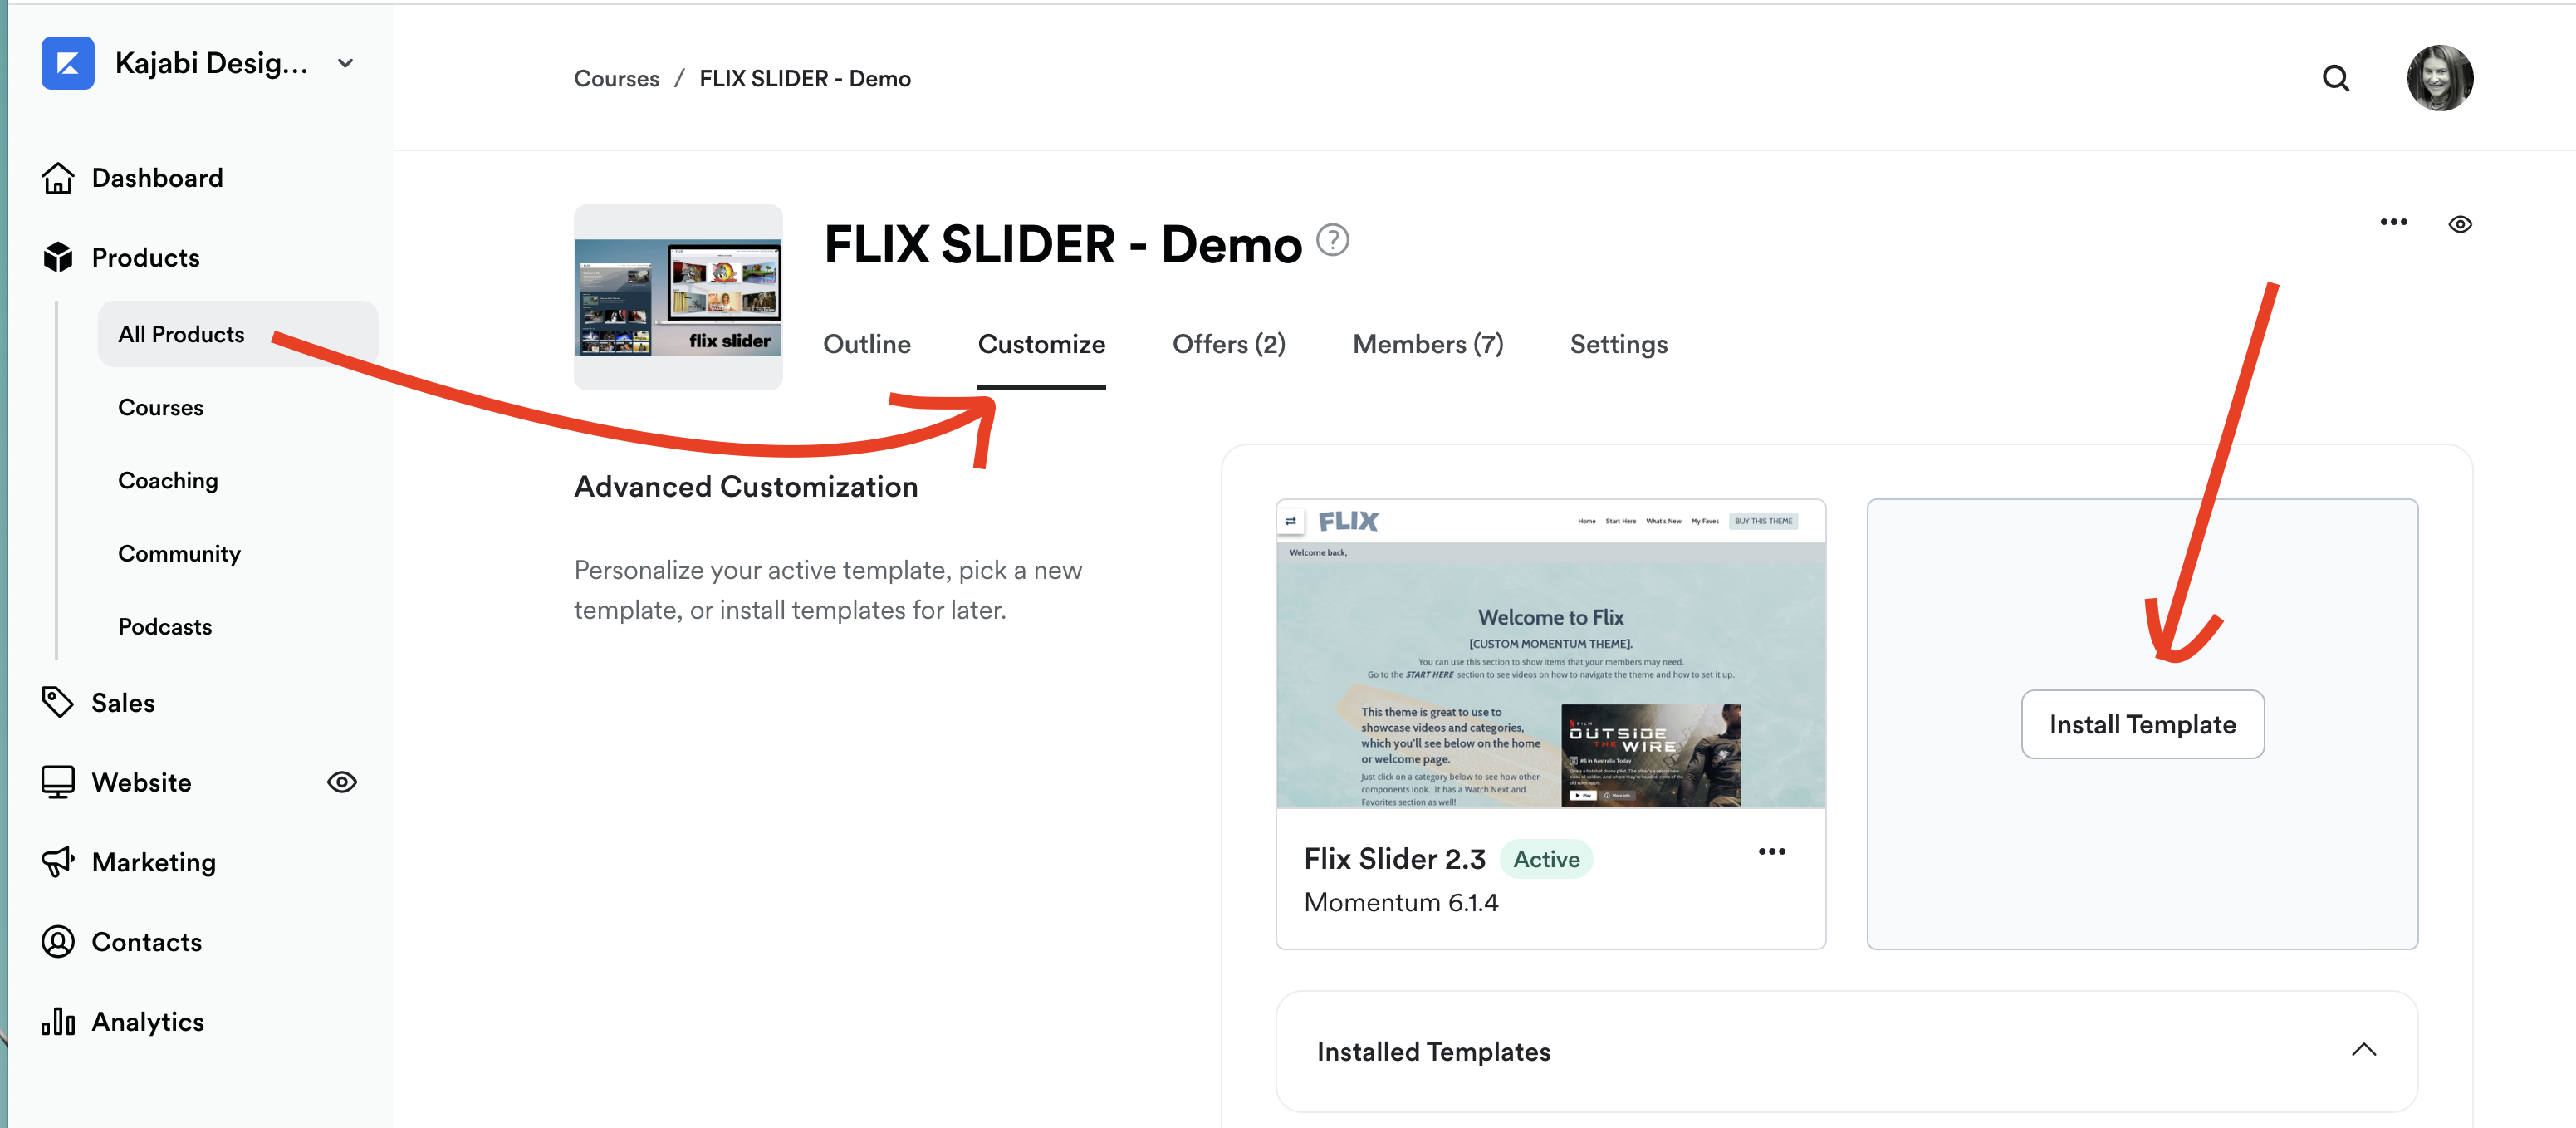This screenshot has height=1128, width=2576.
Task: Click the Install Template button
Action: pyautogui.click(x=2142, y=724)
